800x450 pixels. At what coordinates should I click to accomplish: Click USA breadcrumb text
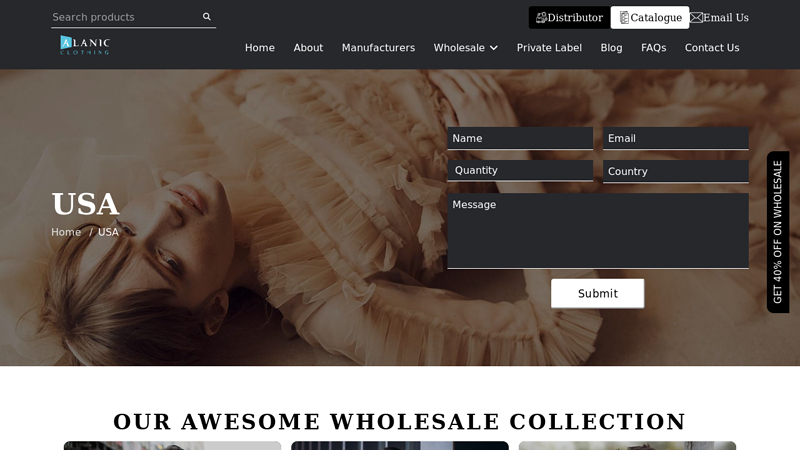point(108,232)
